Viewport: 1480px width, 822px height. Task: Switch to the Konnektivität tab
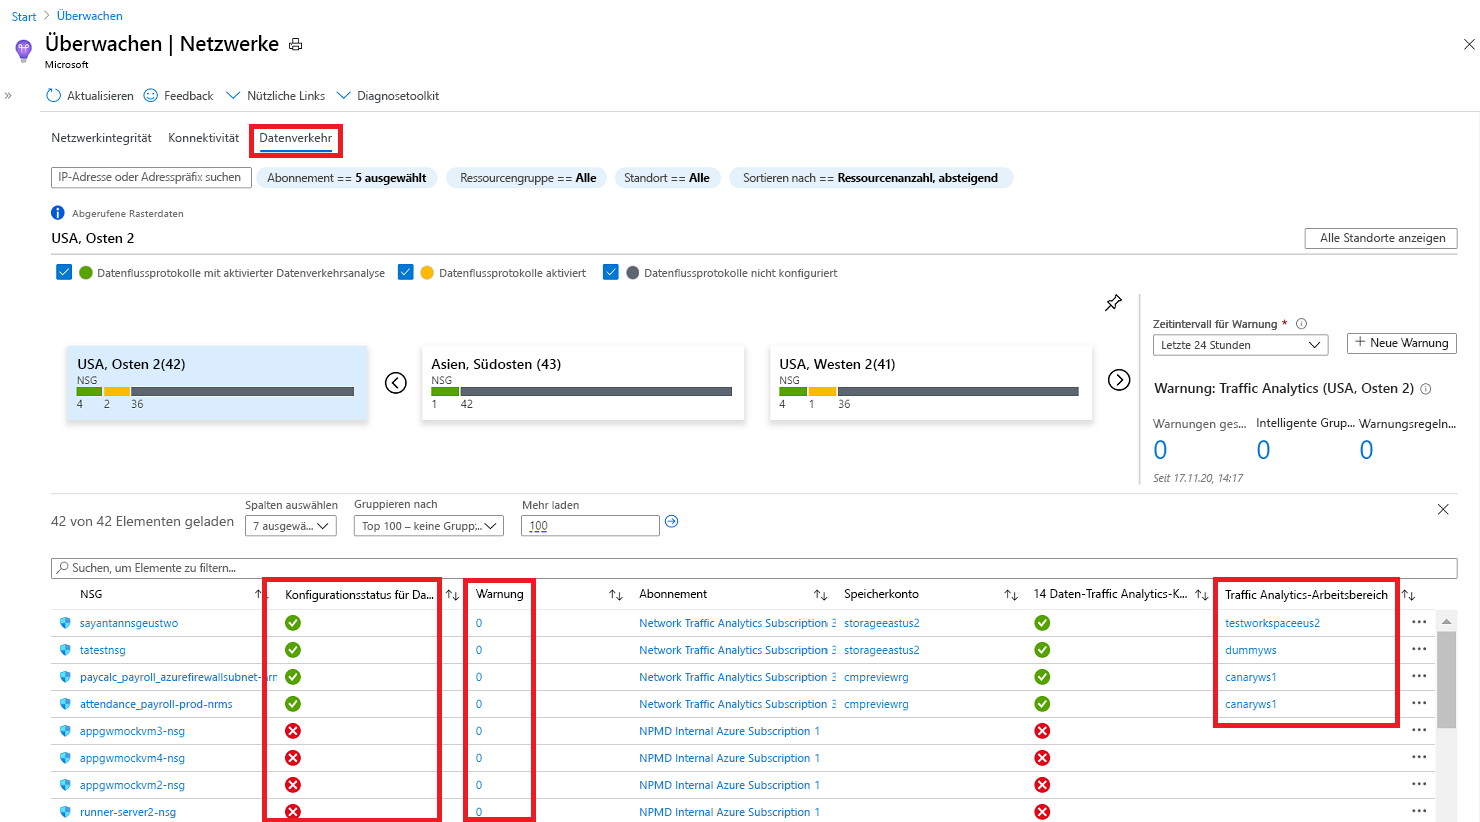pos(204,138)
